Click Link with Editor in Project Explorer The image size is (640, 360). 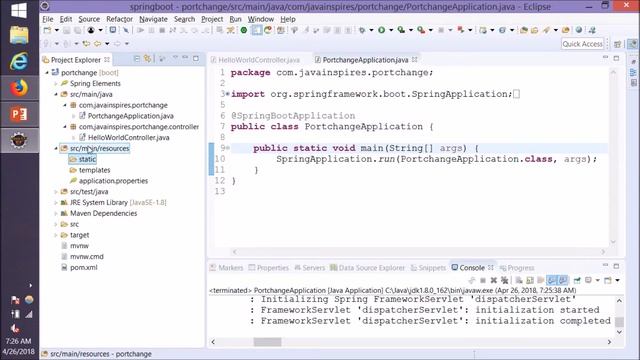[147, 59]
